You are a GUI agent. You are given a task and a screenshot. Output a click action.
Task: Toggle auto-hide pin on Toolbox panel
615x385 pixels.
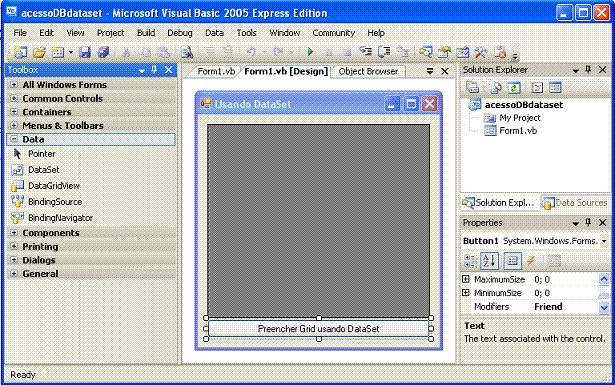(154, 70)
